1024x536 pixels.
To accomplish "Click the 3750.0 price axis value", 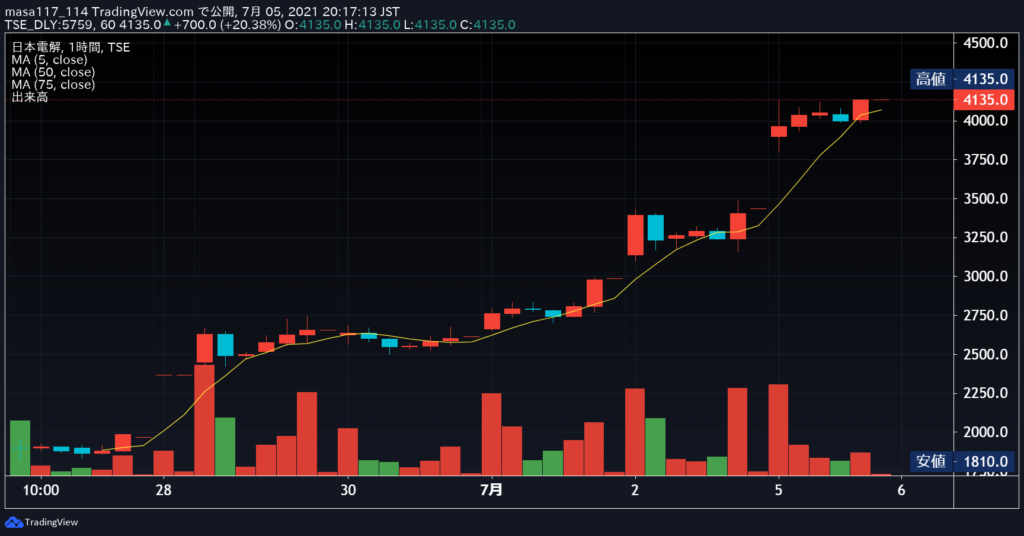I will 985,160.
